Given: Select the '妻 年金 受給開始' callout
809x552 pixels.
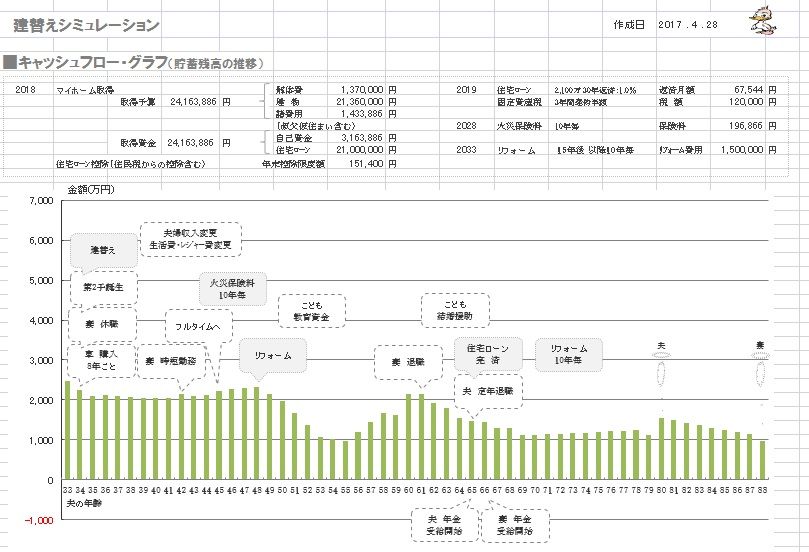Looking at the screenshot, I should pyautogui.click(x=514, y=525).
